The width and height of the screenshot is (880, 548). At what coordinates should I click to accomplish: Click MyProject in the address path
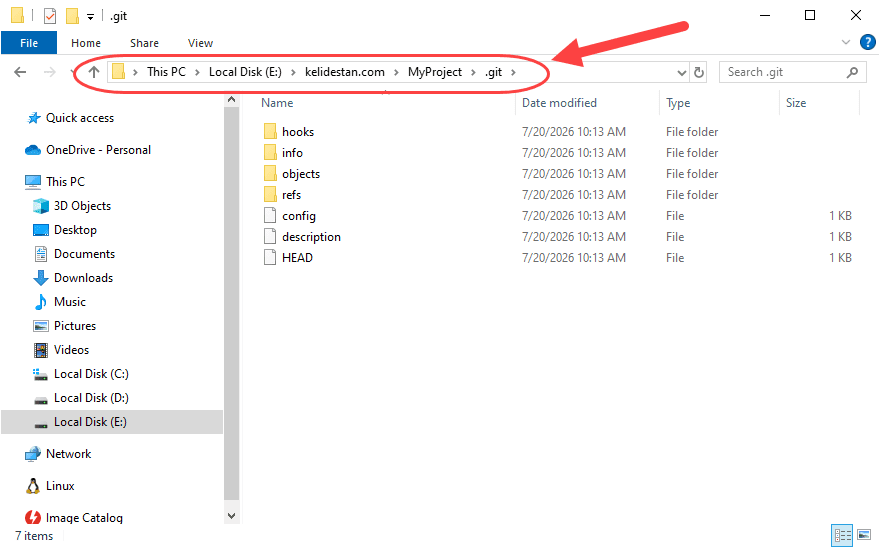point(435,72)
